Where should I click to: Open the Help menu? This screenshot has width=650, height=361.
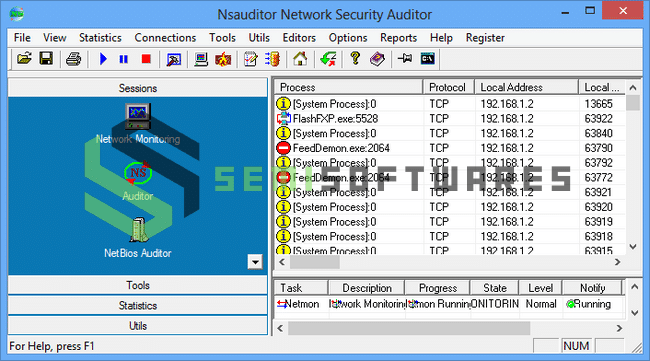pos(441,38)
